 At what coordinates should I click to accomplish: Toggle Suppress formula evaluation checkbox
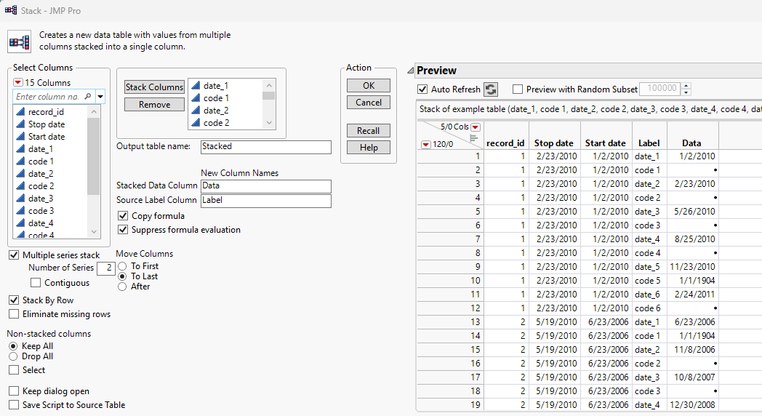tap(123, 230)
